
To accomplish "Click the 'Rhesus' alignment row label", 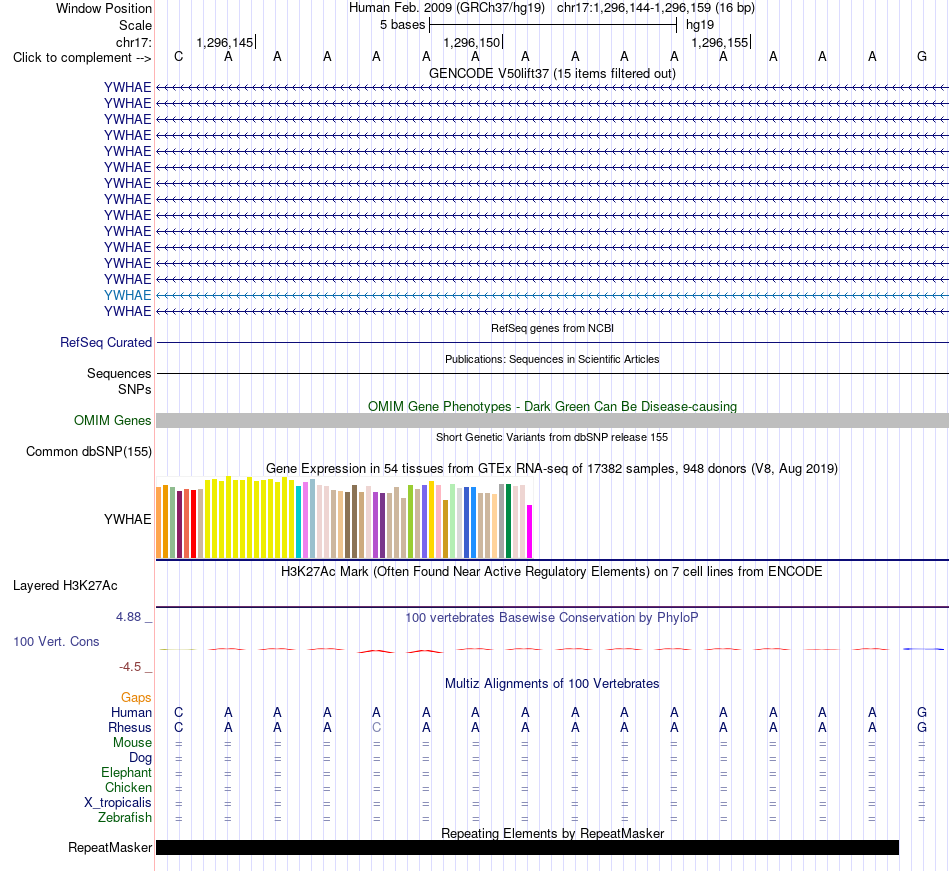I will point(130,727).
